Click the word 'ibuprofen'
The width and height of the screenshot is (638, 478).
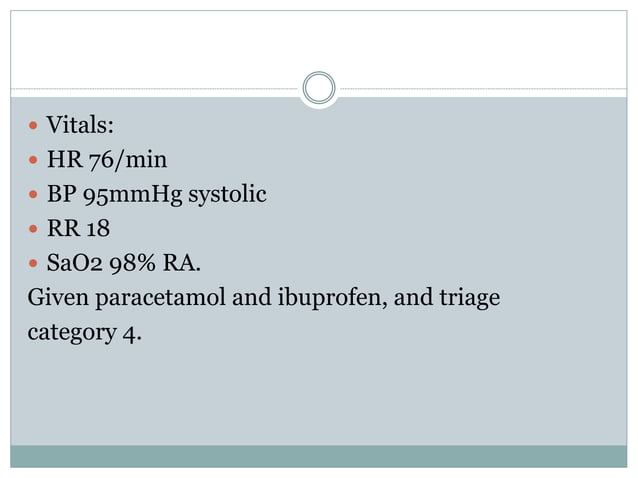tap(332, 297)
